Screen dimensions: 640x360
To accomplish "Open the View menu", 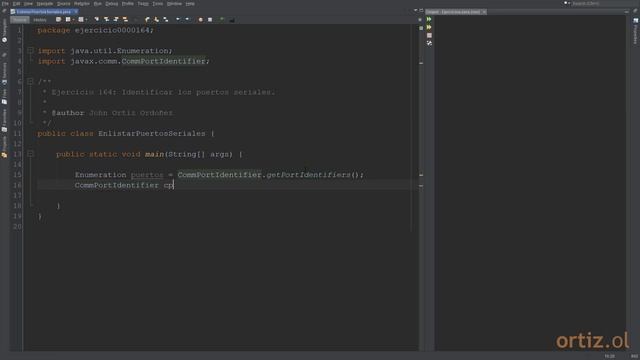I will coord(28,4).
